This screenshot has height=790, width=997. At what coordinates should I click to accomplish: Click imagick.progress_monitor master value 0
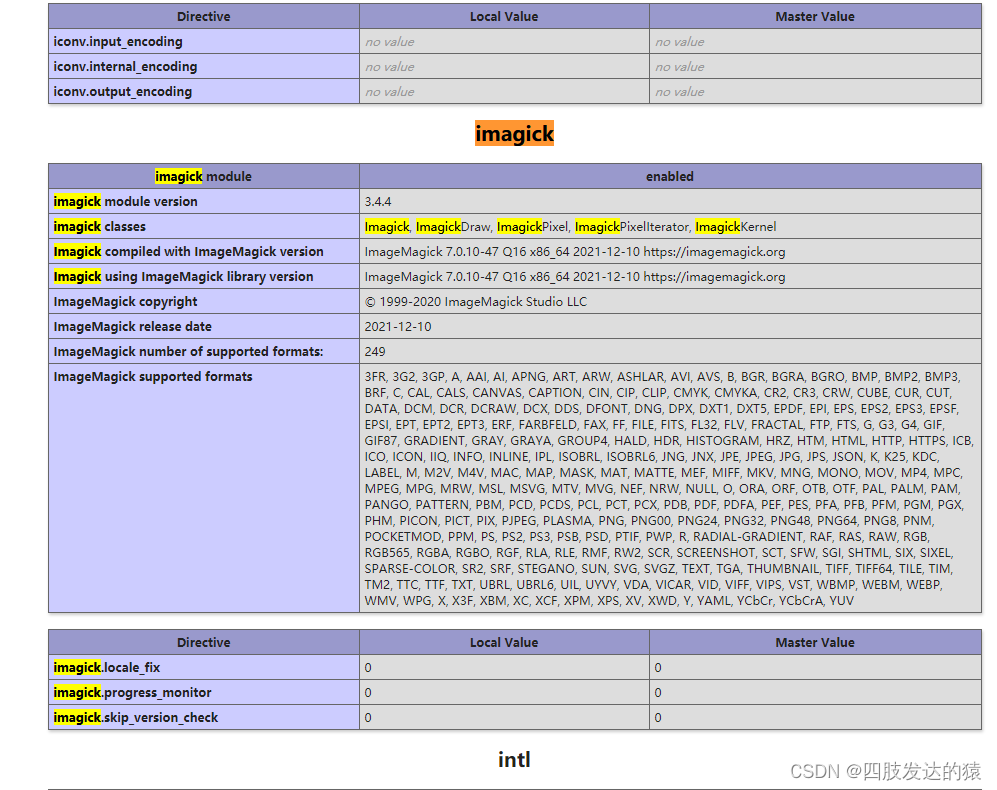[815, 692]
